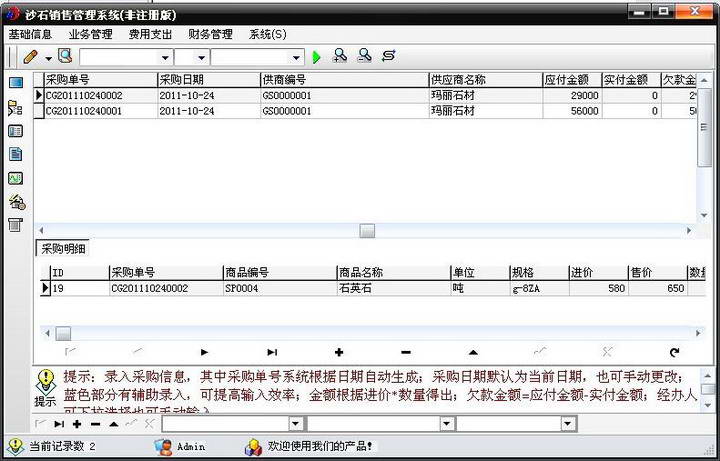Screen dimensions: 720x461
Task: Click the folder tree sidebar icon
Action: (15, 108)
